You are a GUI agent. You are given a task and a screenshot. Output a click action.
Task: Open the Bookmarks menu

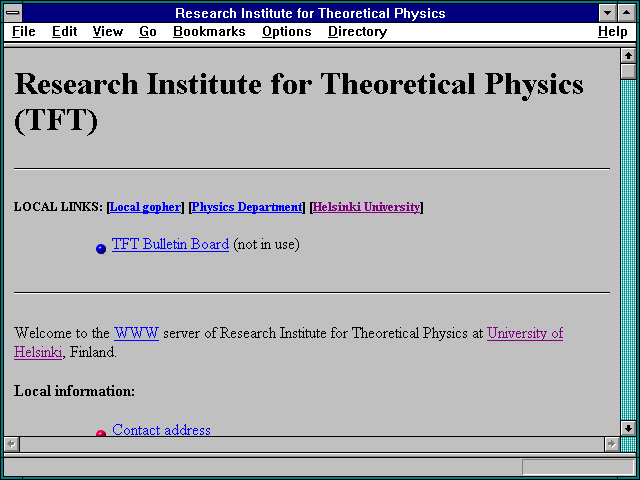209,31
